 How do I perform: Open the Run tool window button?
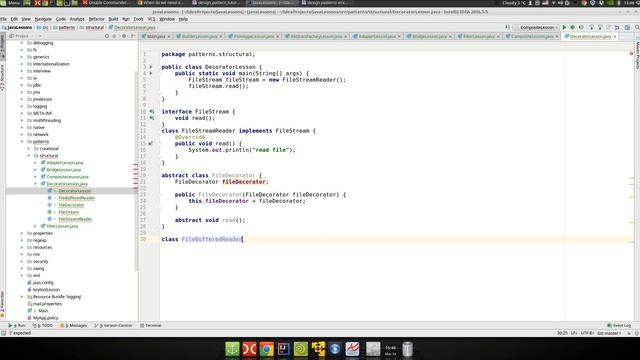click(17, 325)
